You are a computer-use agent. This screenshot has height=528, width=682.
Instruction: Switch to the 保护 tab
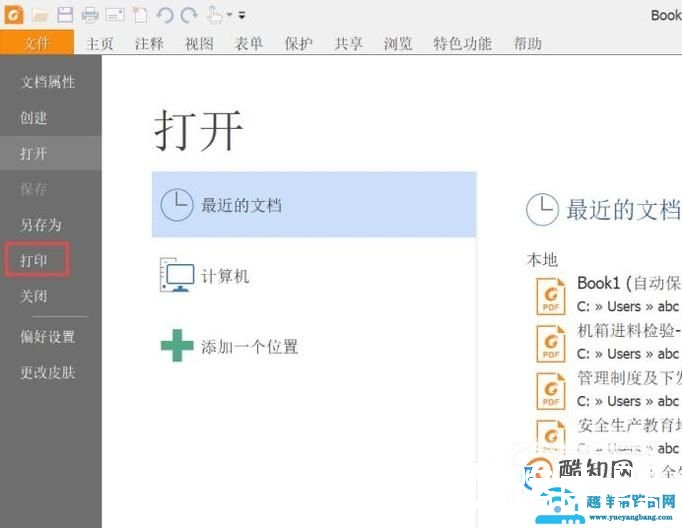298,43
